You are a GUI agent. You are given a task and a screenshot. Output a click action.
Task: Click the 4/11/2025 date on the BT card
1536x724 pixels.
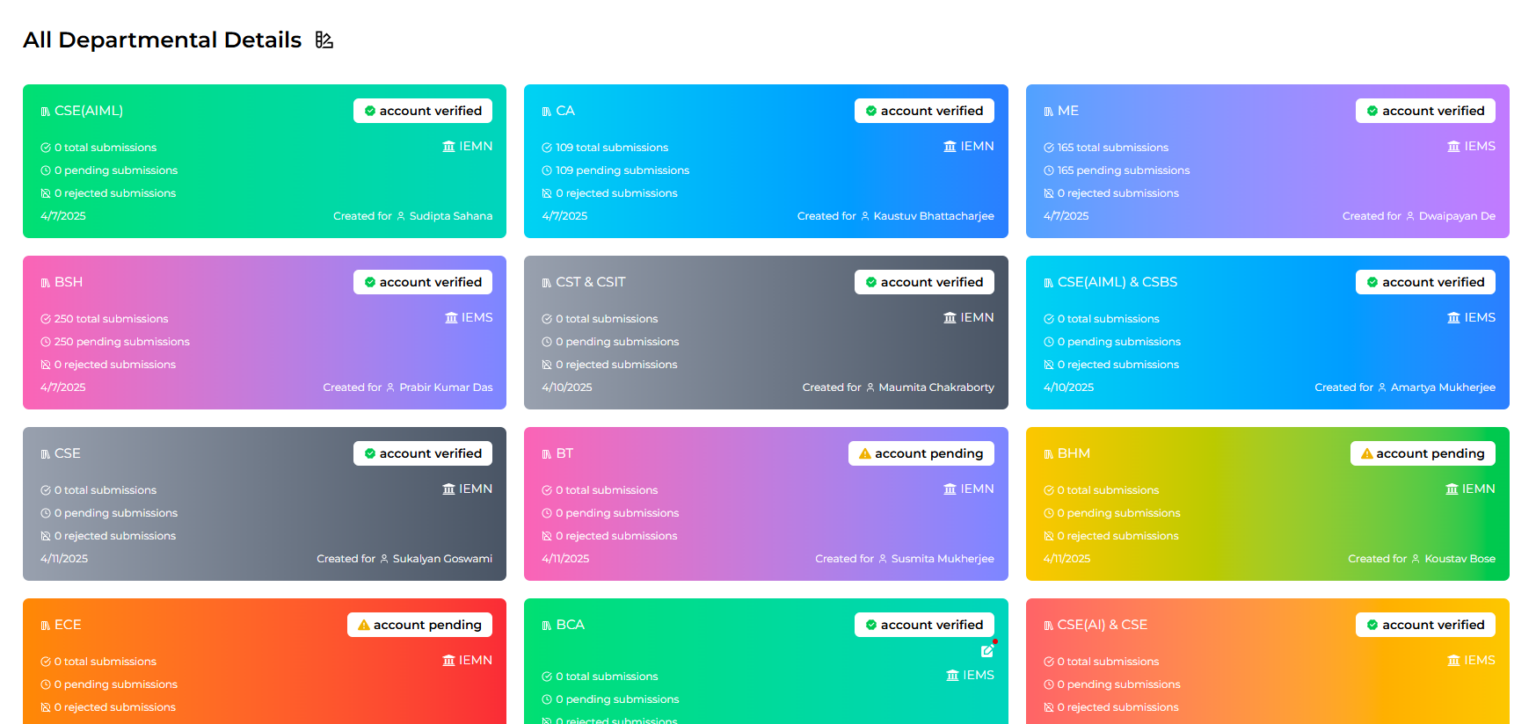point(565,559)
